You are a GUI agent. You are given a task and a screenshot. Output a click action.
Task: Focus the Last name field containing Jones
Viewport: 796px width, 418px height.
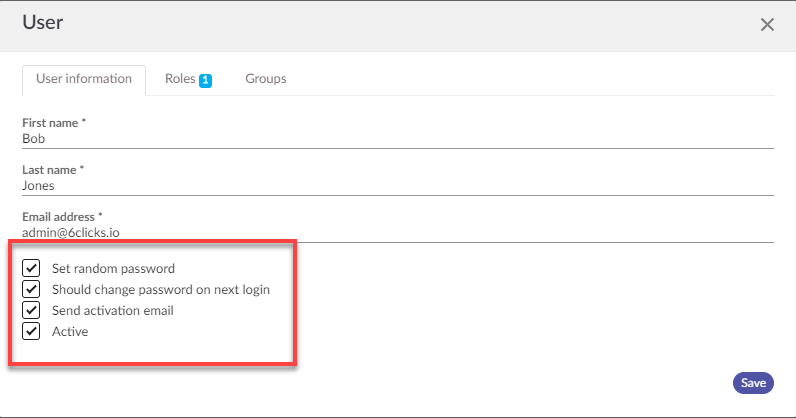[x=397, y=185]
